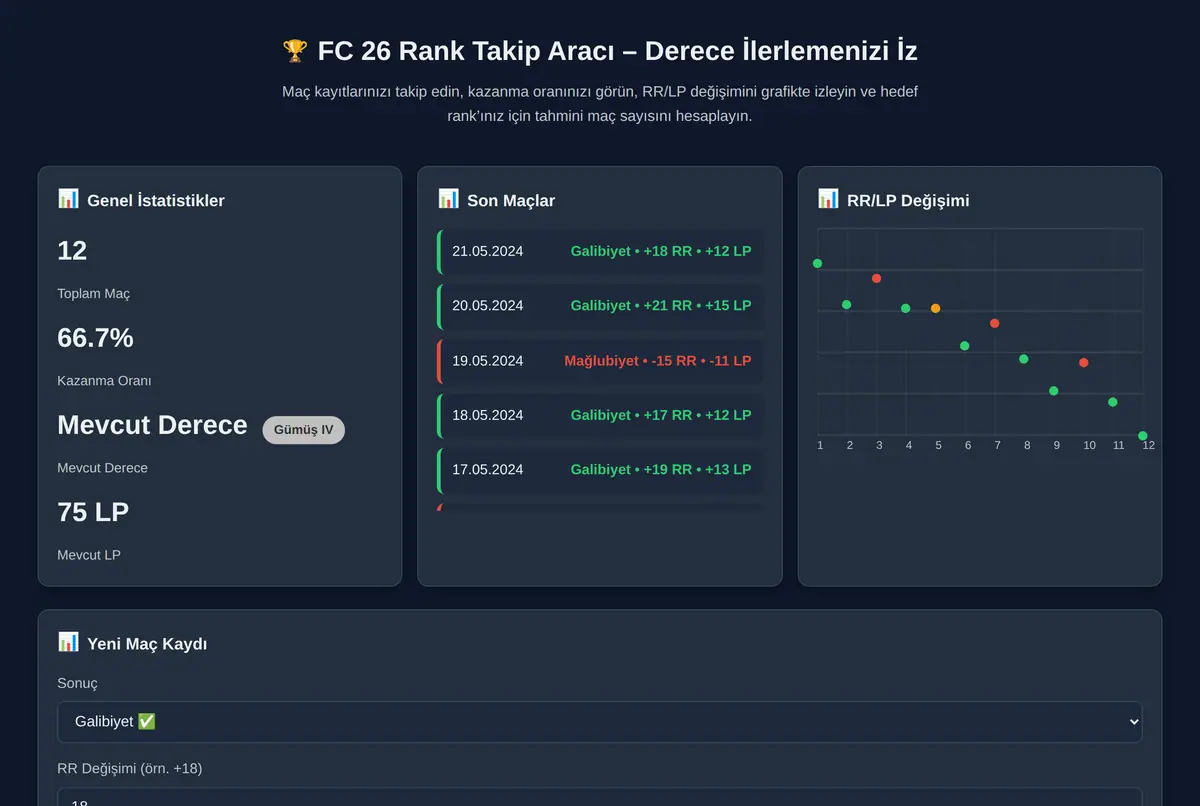Screen dimensions: 1200x806
Task: Click the chart icon beside Yeni Maç Kaydı
Action: pos(68,642)
